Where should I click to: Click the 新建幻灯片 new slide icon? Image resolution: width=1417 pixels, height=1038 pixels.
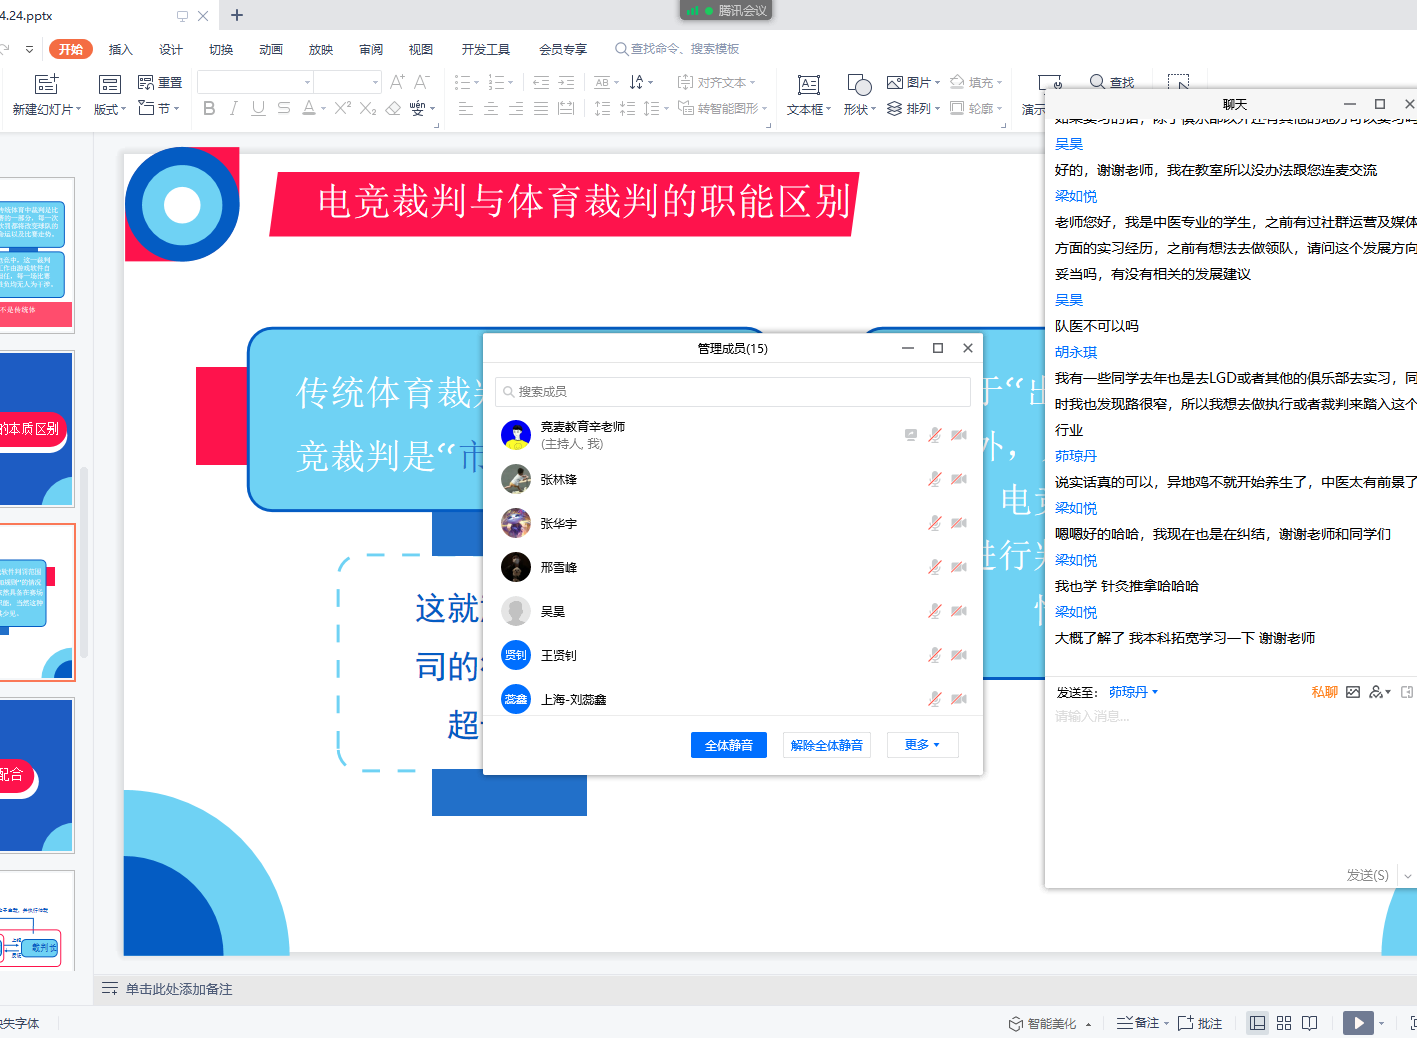46,84
